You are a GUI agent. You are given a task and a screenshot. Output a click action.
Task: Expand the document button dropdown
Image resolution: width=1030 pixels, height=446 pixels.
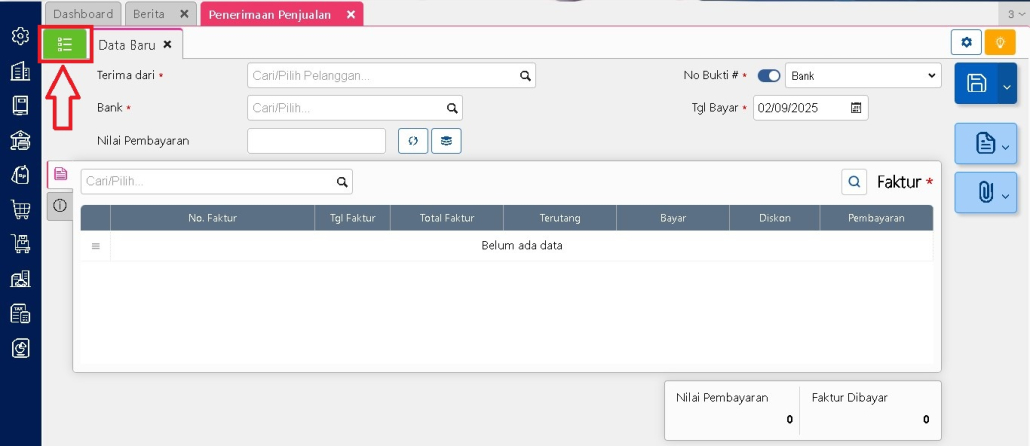coord(1005,146)
